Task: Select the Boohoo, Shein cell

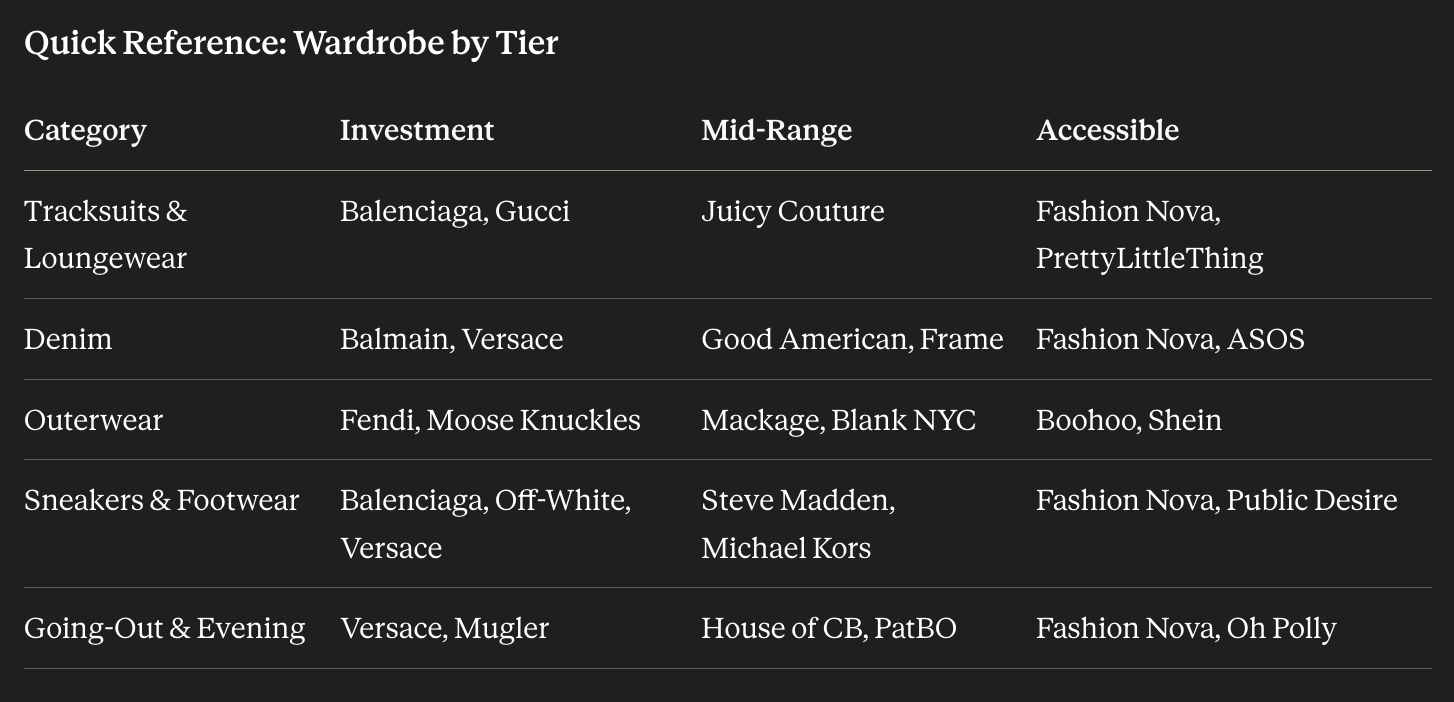Action: click(x=1129, y=420)
